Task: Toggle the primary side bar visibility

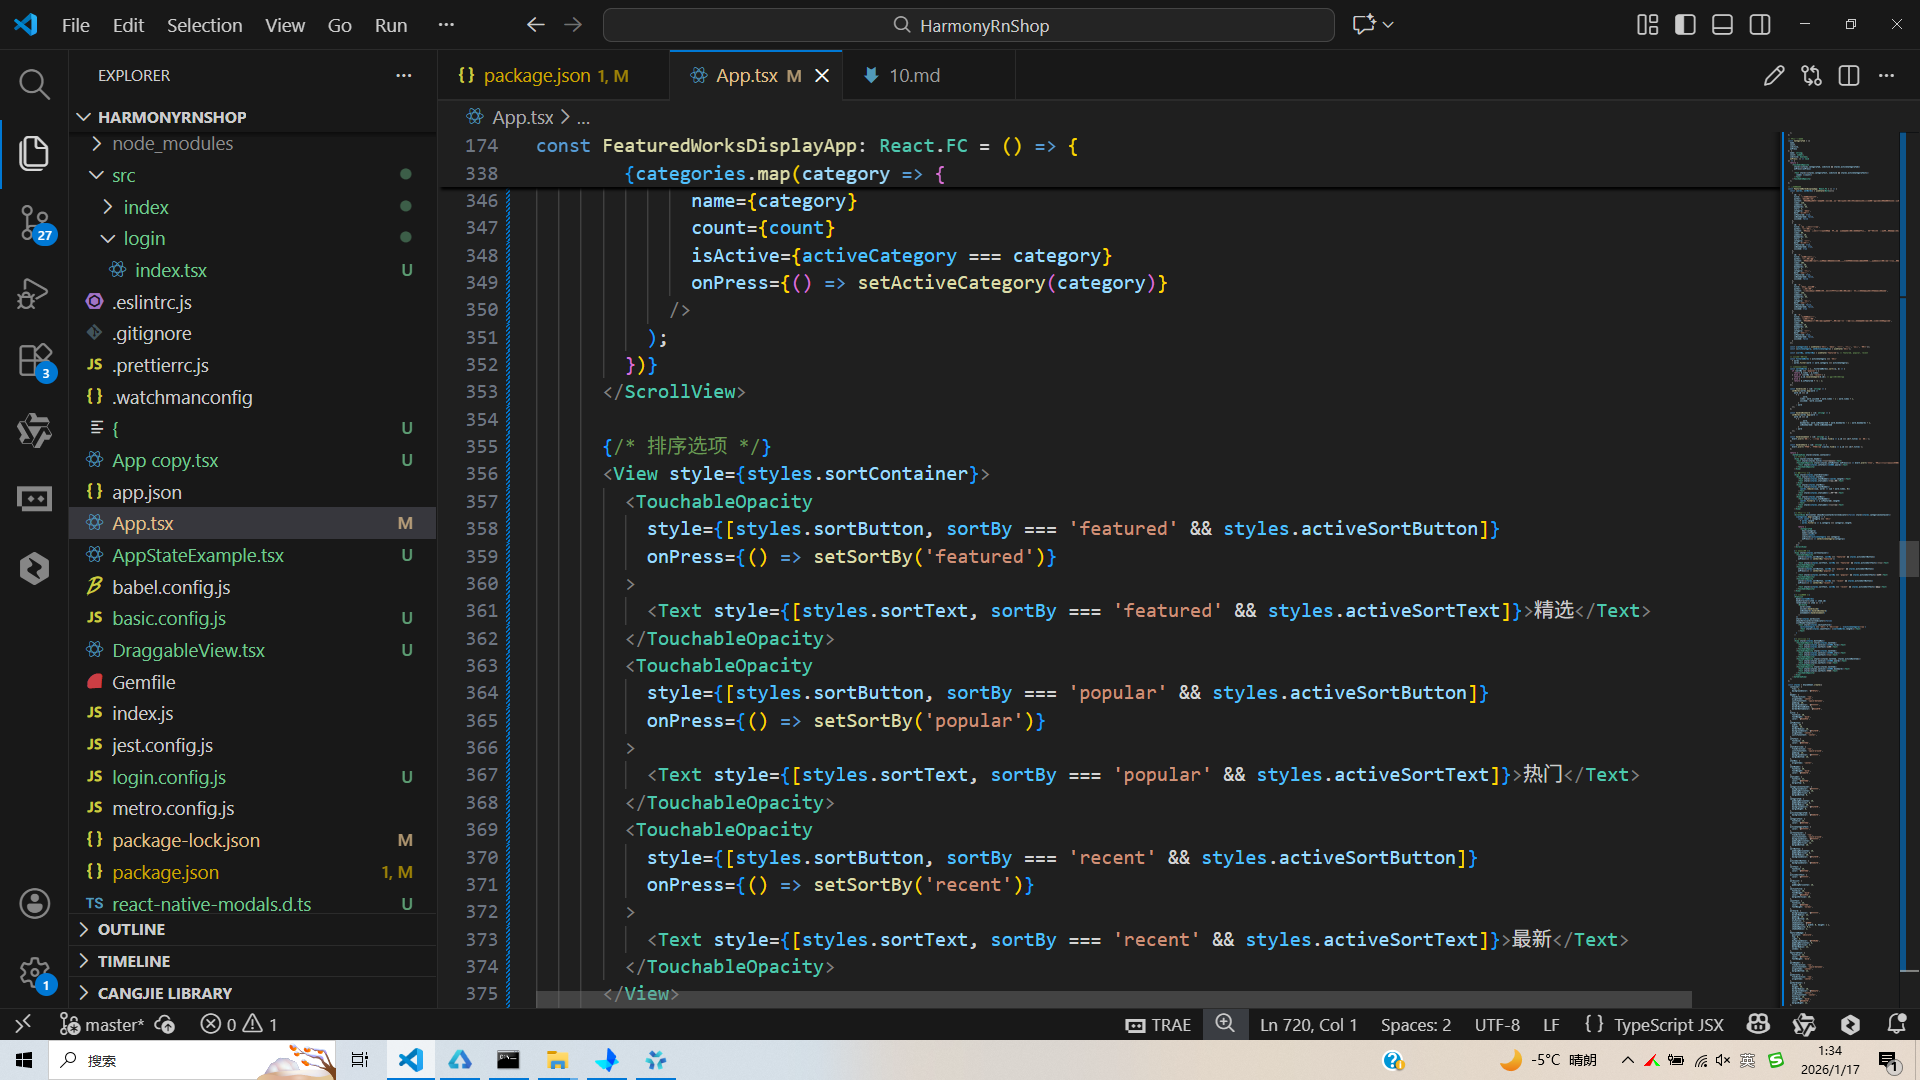Action: (x=1685, y=25)
